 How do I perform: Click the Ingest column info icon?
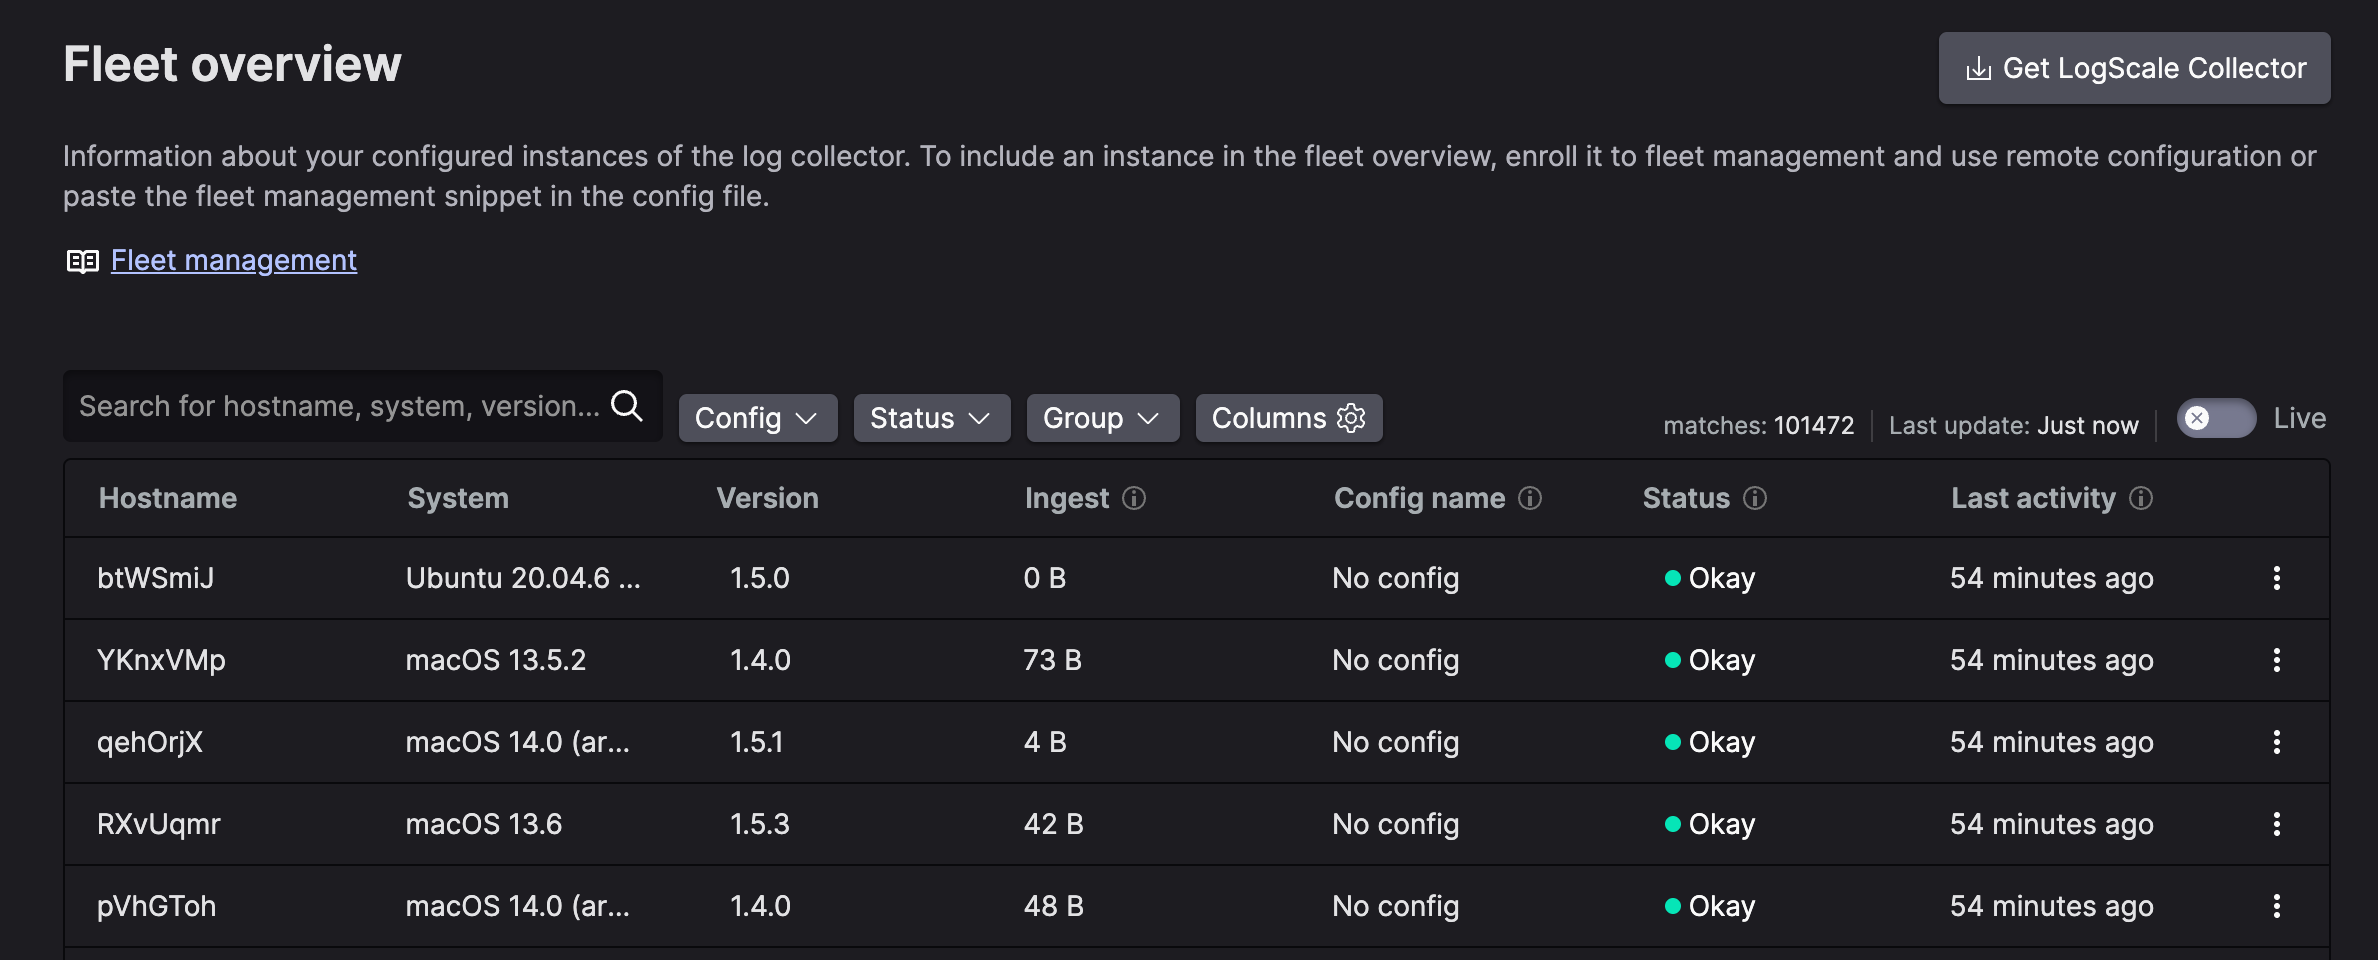[x=1133, y=498]
